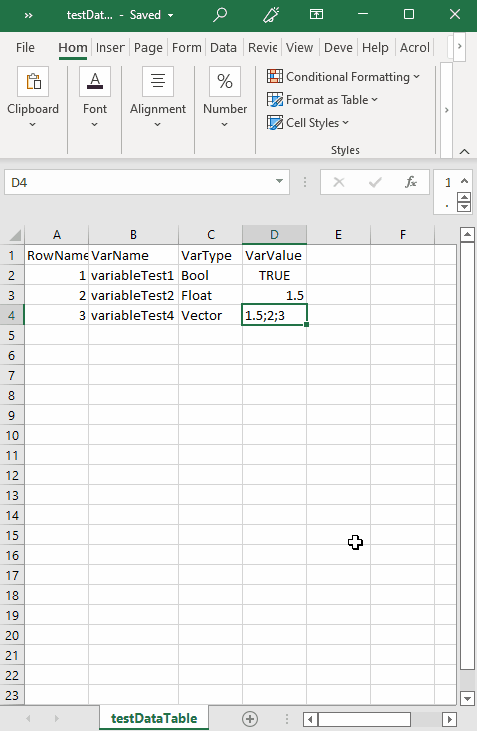This screenshot has width=477, height=731.
Task: Select the testDataTable sheet tab
Action: [x=154, y=718]
